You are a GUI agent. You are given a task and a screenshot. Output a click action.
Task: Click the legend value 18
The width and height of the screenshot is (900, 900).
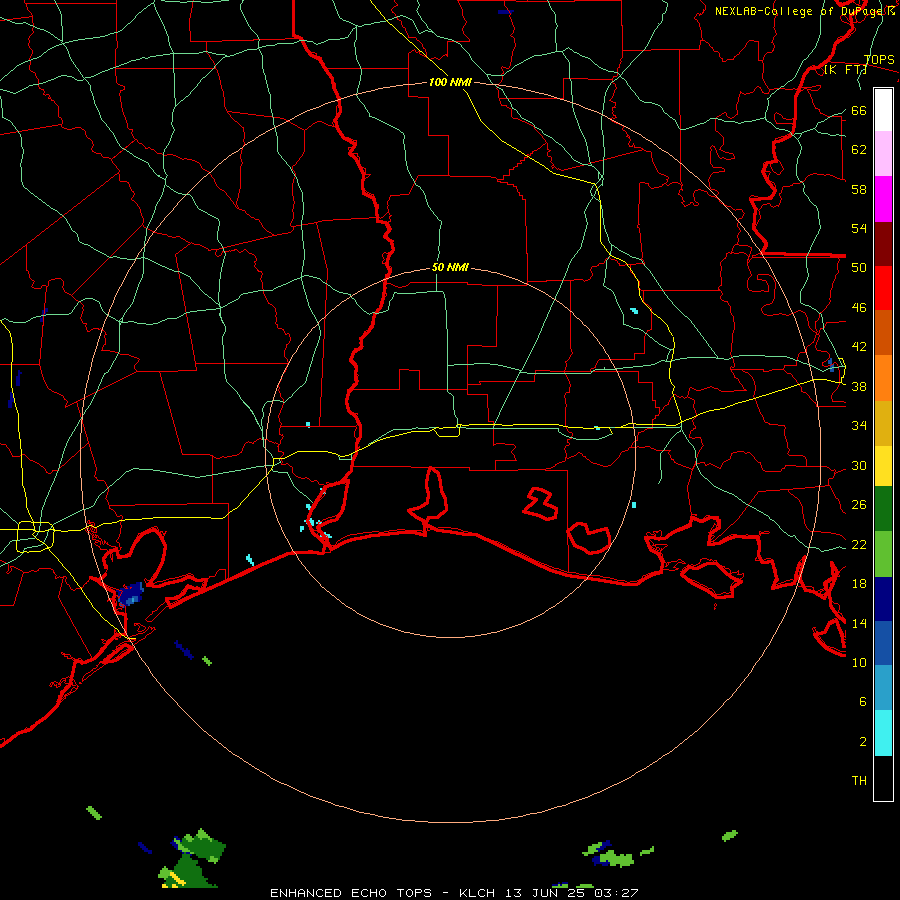pyautogui.click(x=859, y=583)
